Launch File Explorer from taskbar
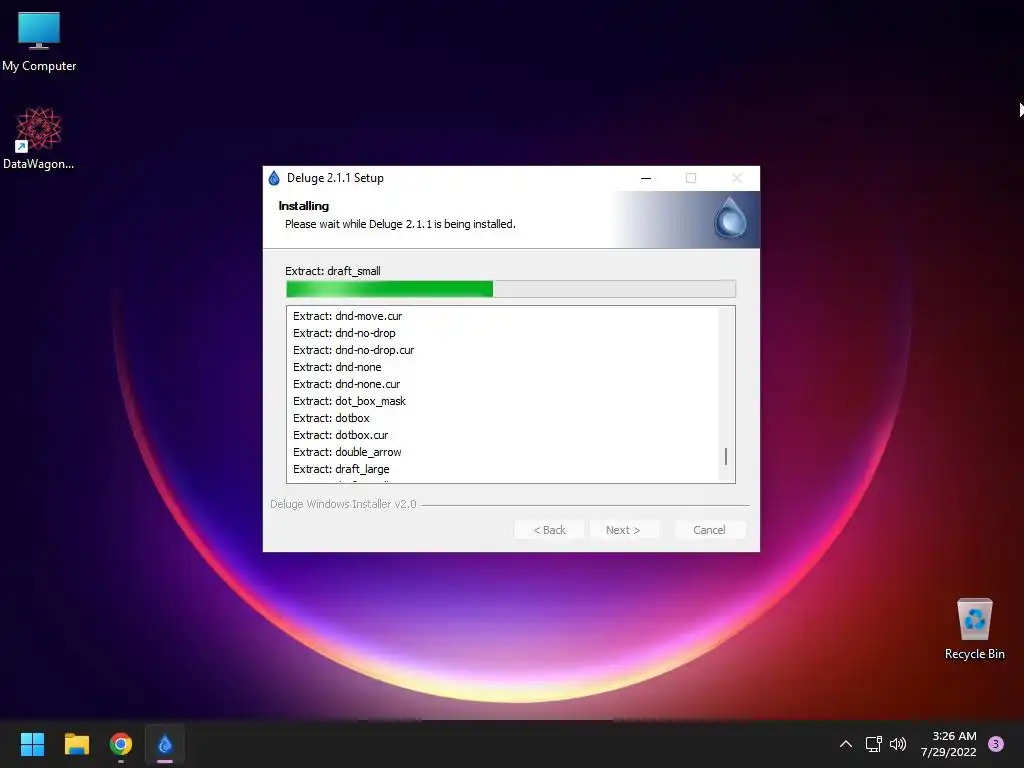Screen dimensions: 1024x768 (x=76, y=744)
